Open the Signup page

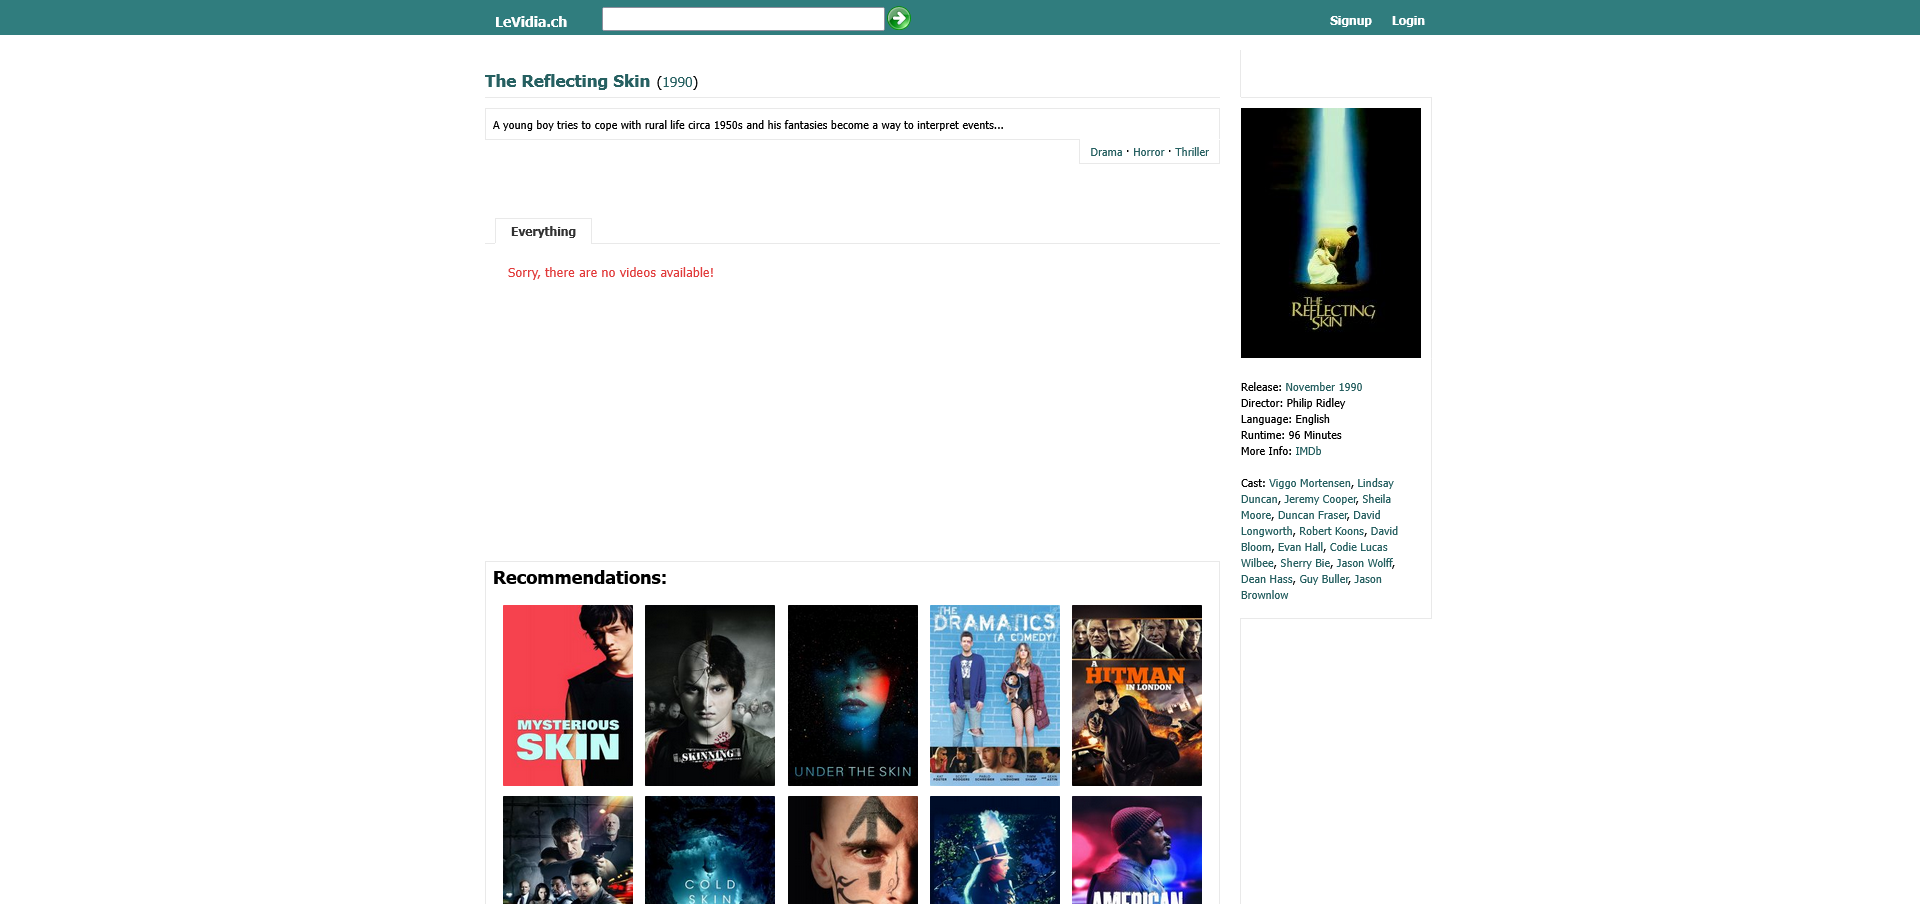1350,21
